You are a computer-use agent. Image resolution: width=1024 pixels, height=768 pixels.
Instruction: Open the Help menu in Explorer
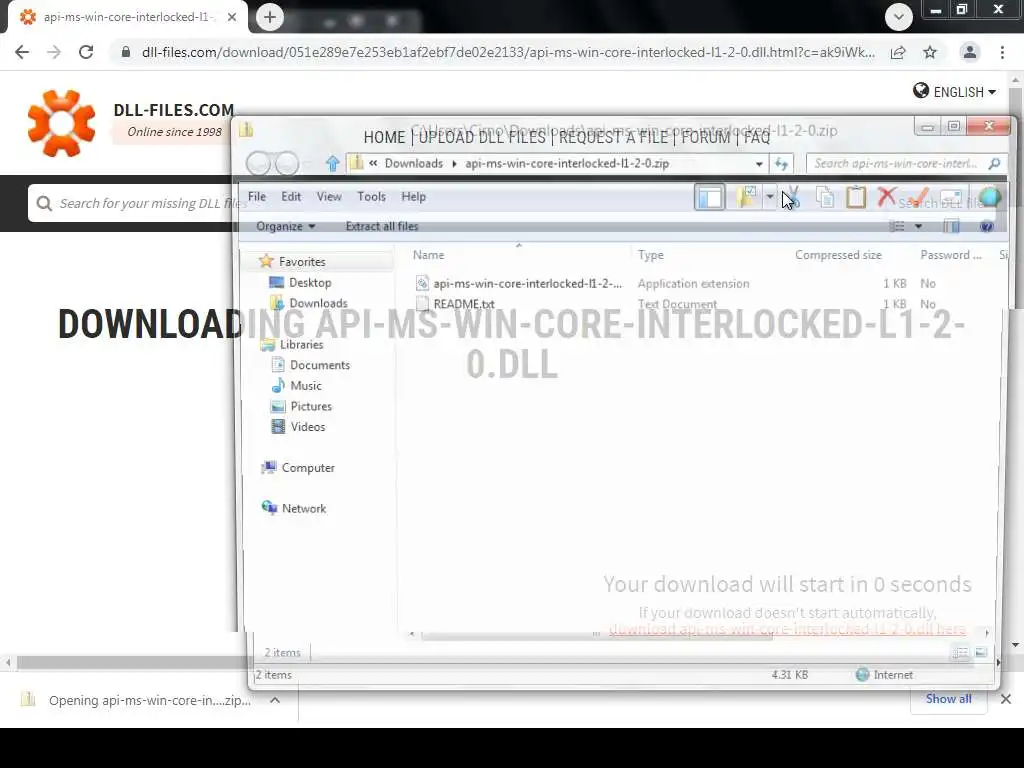pos(413,197)
